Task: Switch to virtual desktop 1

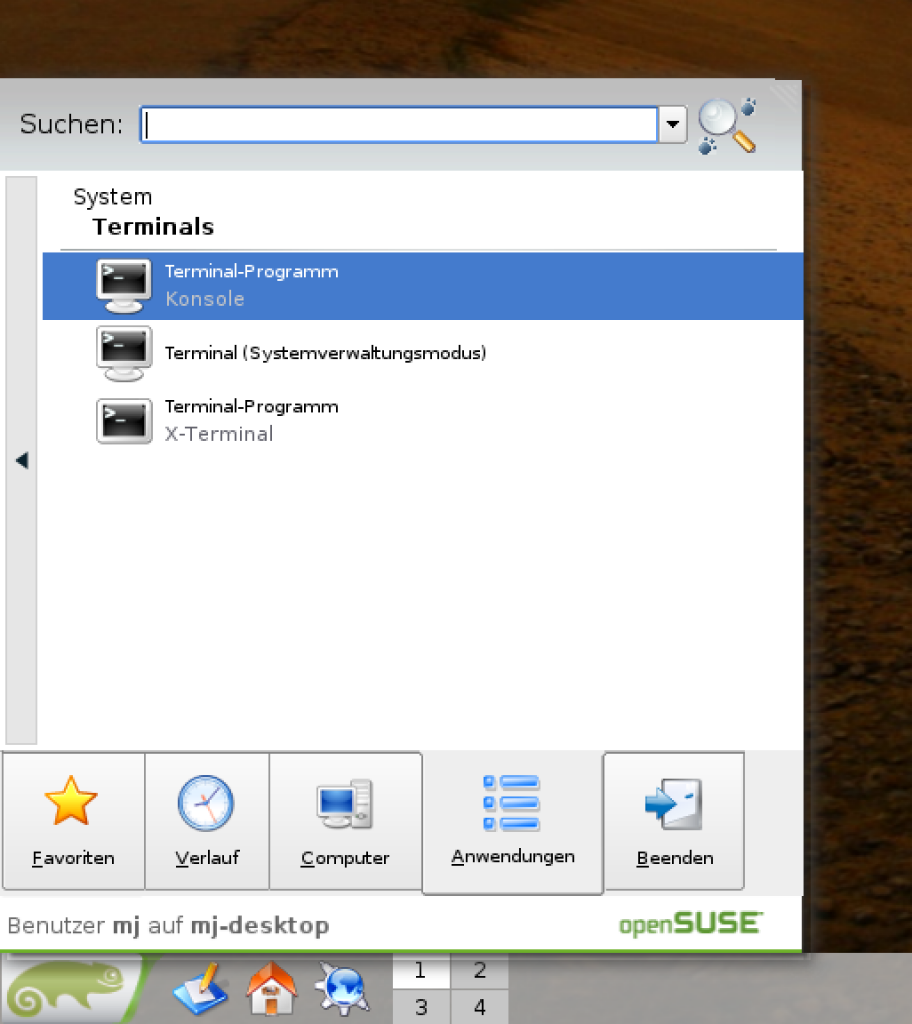Action: tap(421, 970)
